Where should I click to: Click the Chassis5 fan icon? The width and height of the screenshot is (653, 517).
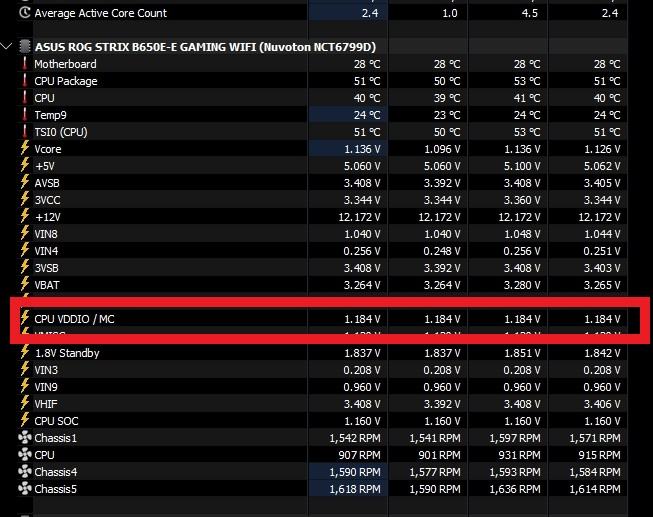coord(25,489)
